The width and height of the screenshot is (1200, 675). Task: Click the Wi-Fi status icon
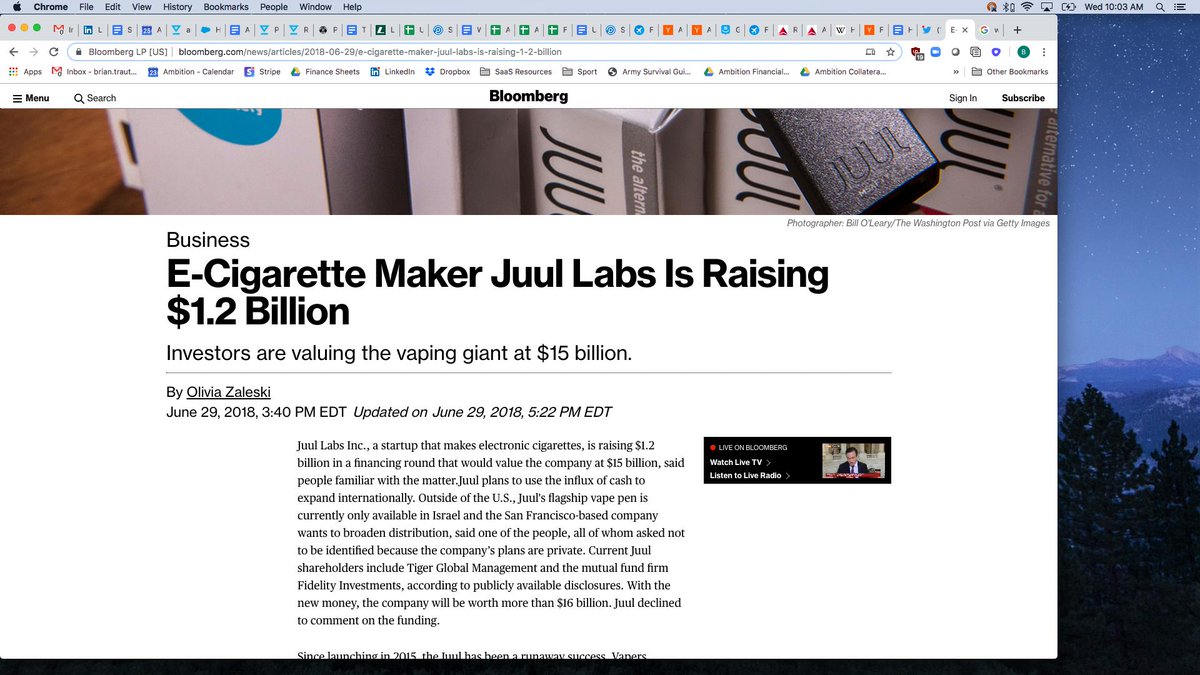click(x=1027, y=7)
